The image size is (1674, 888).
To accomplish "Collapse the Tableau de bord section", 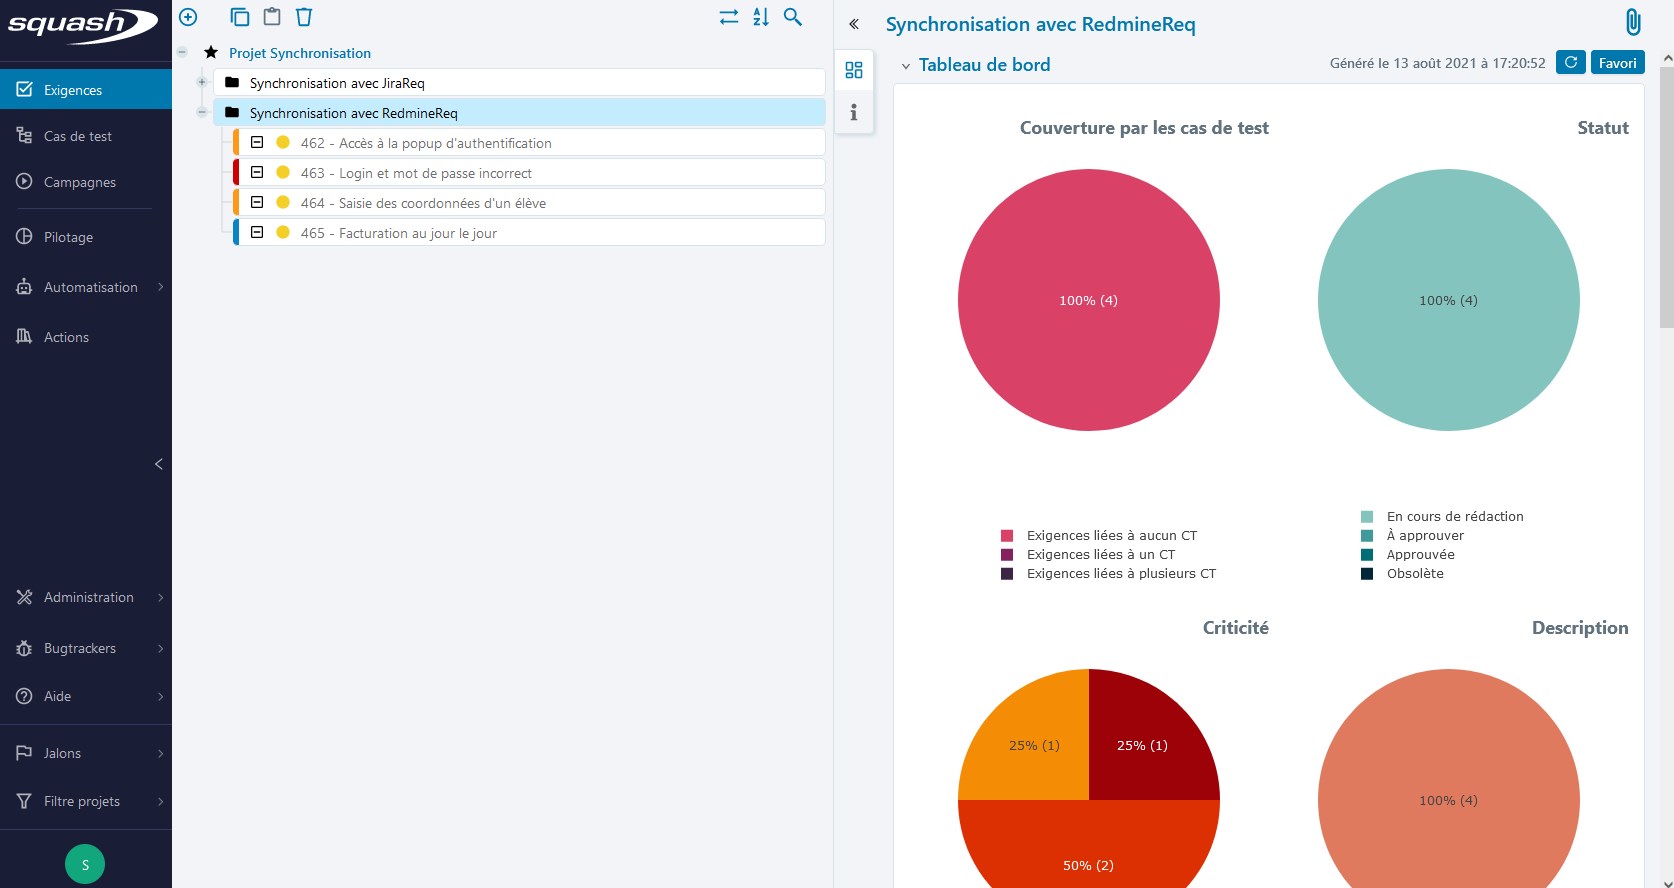I will pyautogui.click(x=906, y=66).
